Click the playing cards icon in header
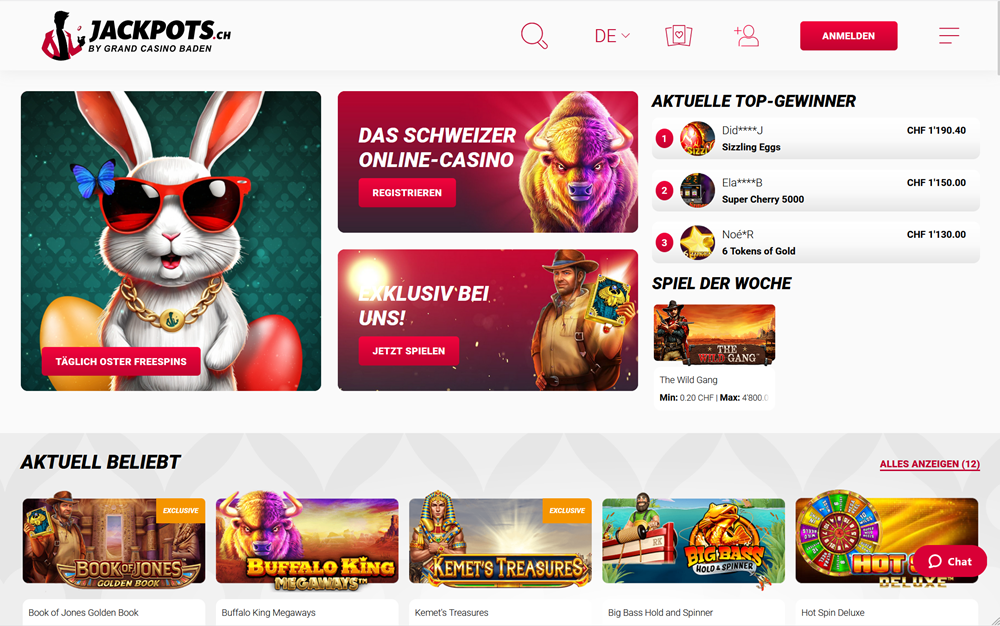 pyautogui.click(x=679, y=36)
